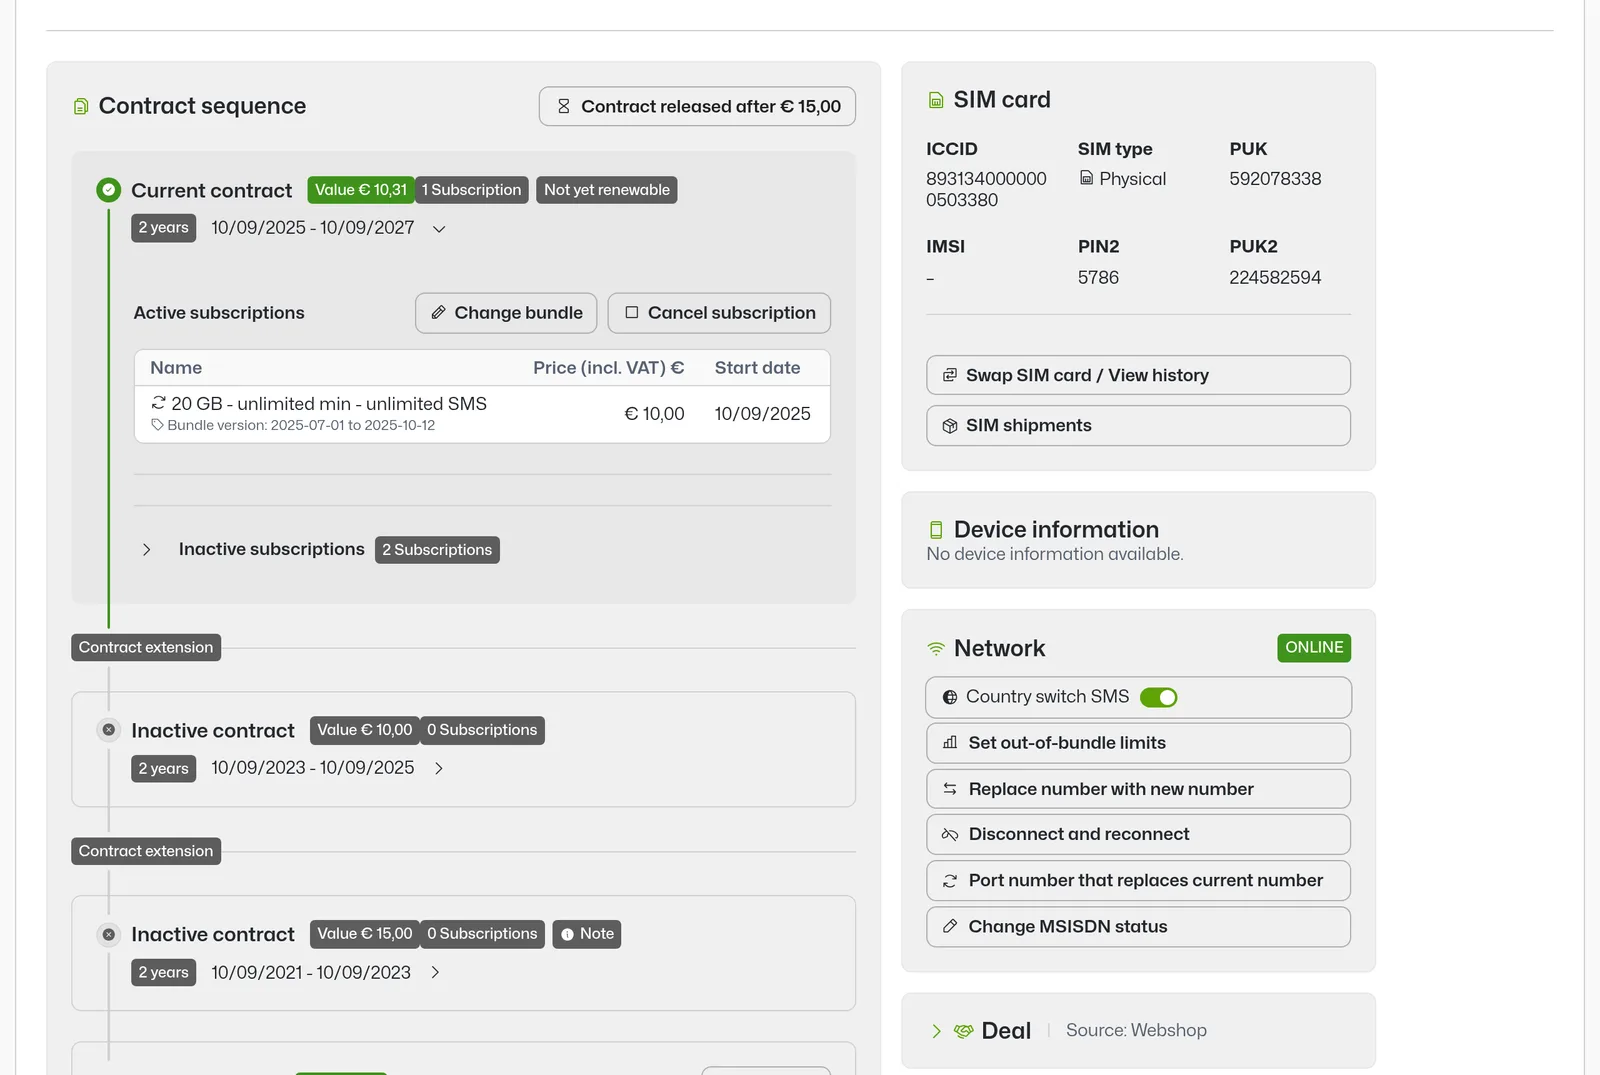Click the recurring icon beside 20 GB bundle
Screen dimensions: 1600x1075
point(158,402)
